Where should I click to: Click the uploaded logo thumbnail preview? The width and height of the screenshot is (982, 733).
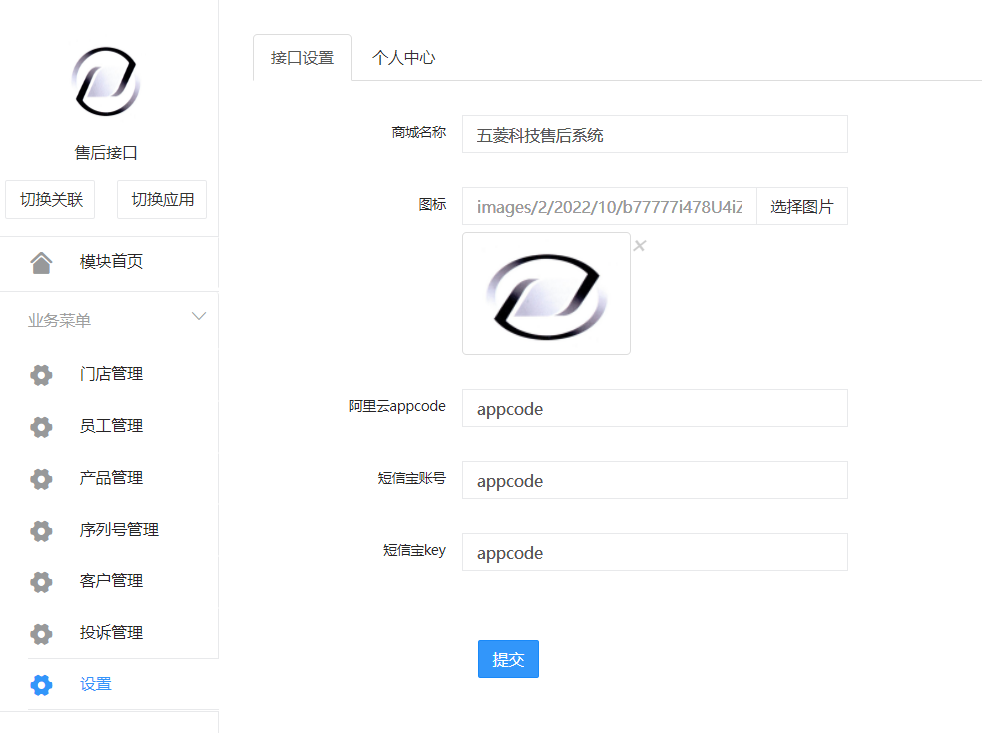(x=546, y=294)
